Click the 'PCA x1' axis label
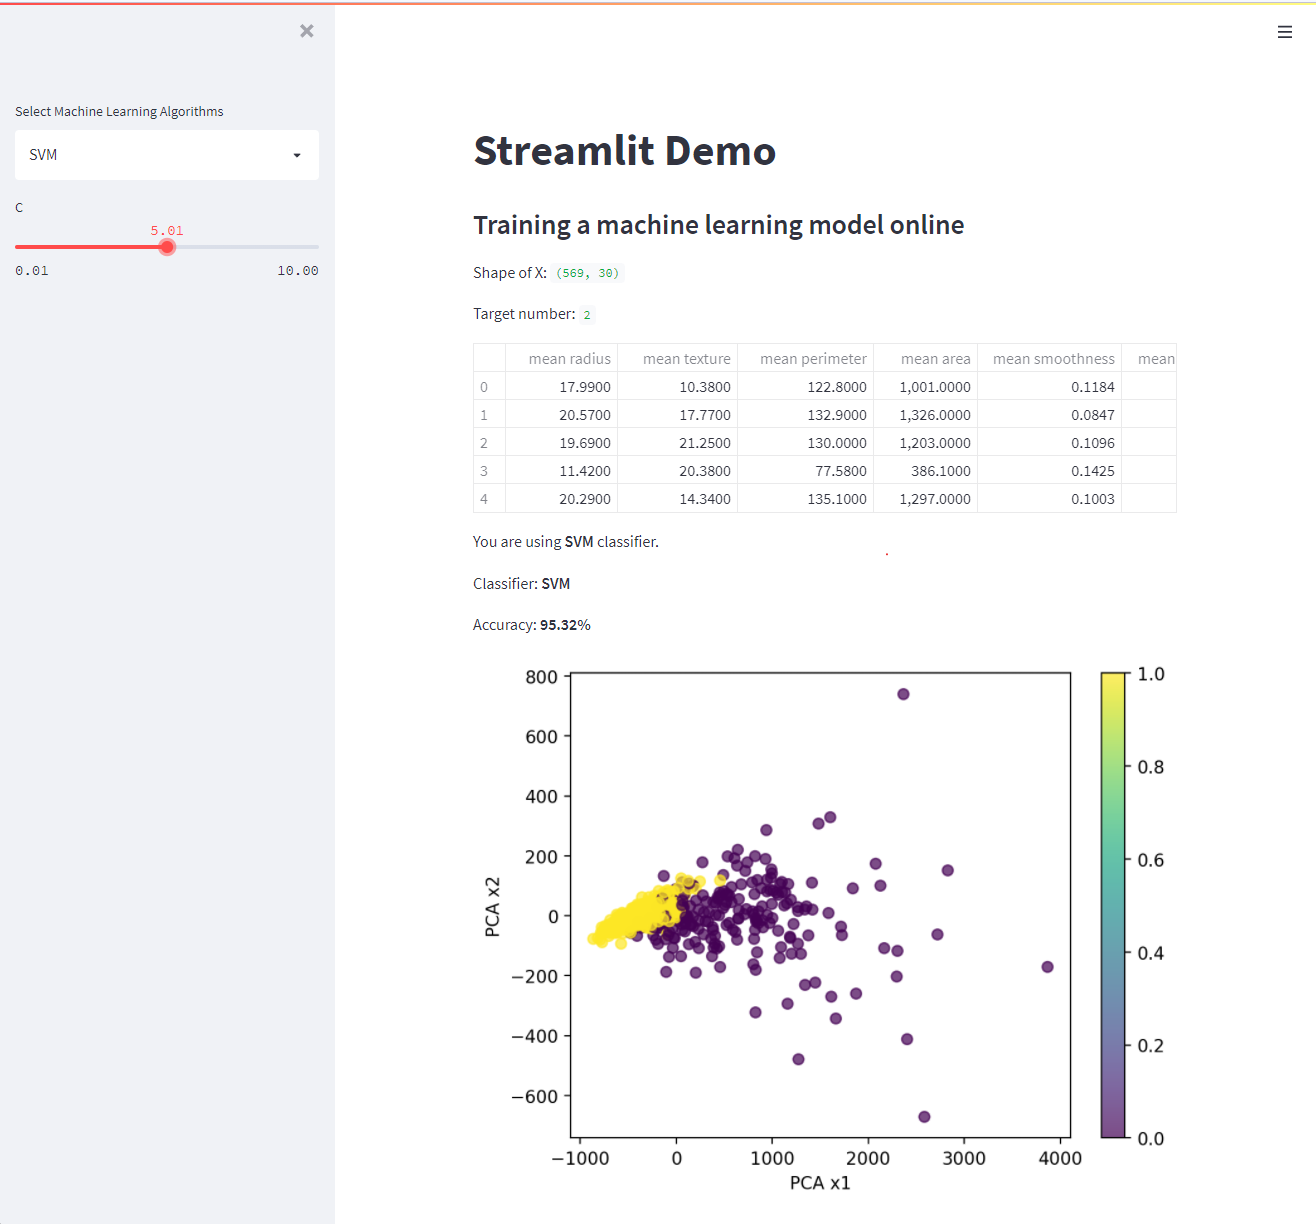The width and height of the screenshot is (1316, 1224). click(820, 1183)
